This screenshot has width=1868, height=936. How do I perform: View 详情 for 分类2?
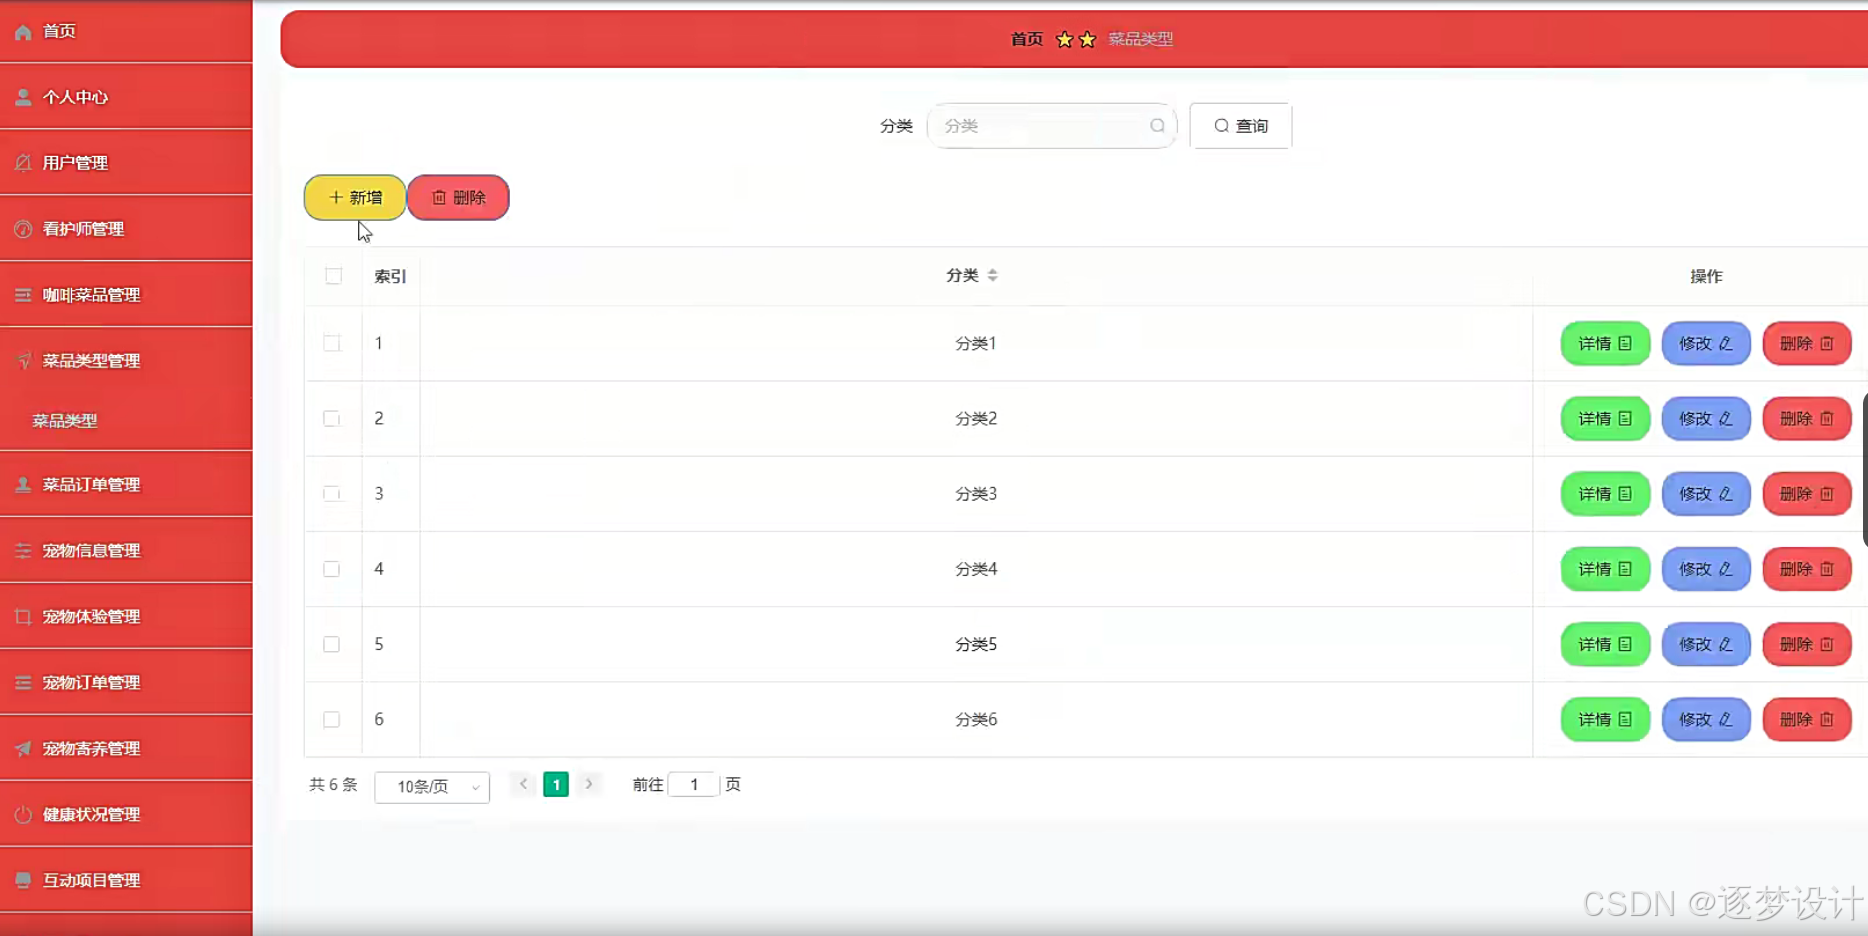[1605, 418]
